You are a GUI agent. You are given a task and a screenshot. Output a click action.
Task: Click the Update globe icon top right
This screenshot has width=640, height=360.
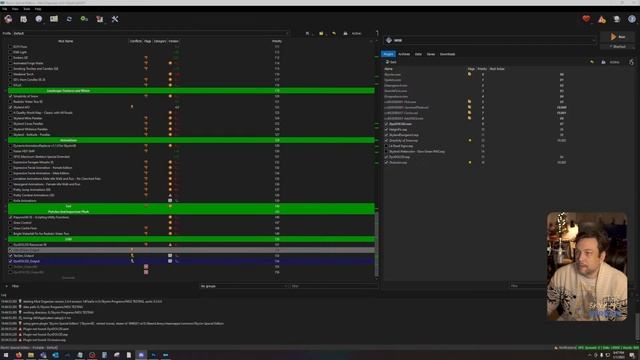[617, 19]
